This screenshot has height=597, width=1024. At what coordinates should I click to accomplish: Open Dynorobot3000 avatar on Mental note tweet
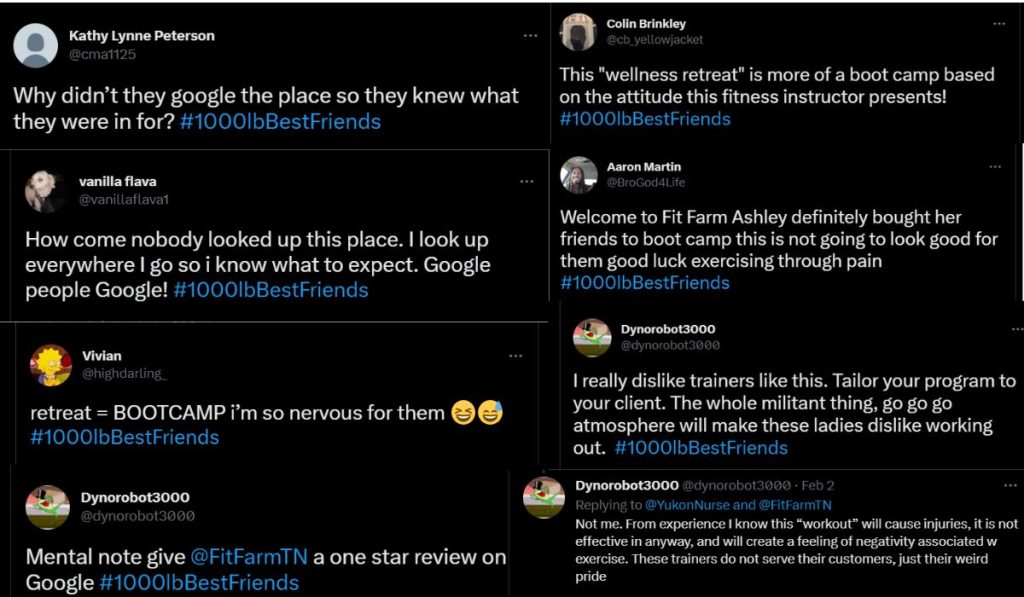46,506
